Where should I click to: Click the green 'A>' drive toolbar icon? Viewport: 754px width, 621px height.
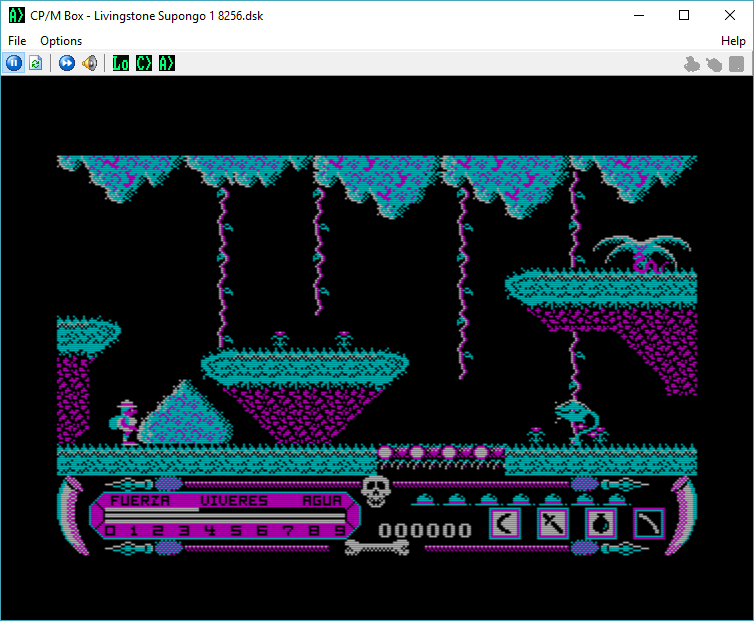pyautogui.click(x=167, y=63)
